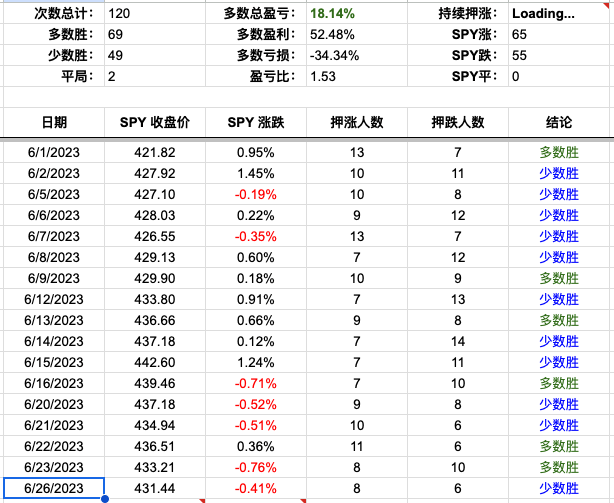Viewport: 614px width, 503px height.
Task: Select the 0.95% change cell
Action: click(x=256, y=152)
